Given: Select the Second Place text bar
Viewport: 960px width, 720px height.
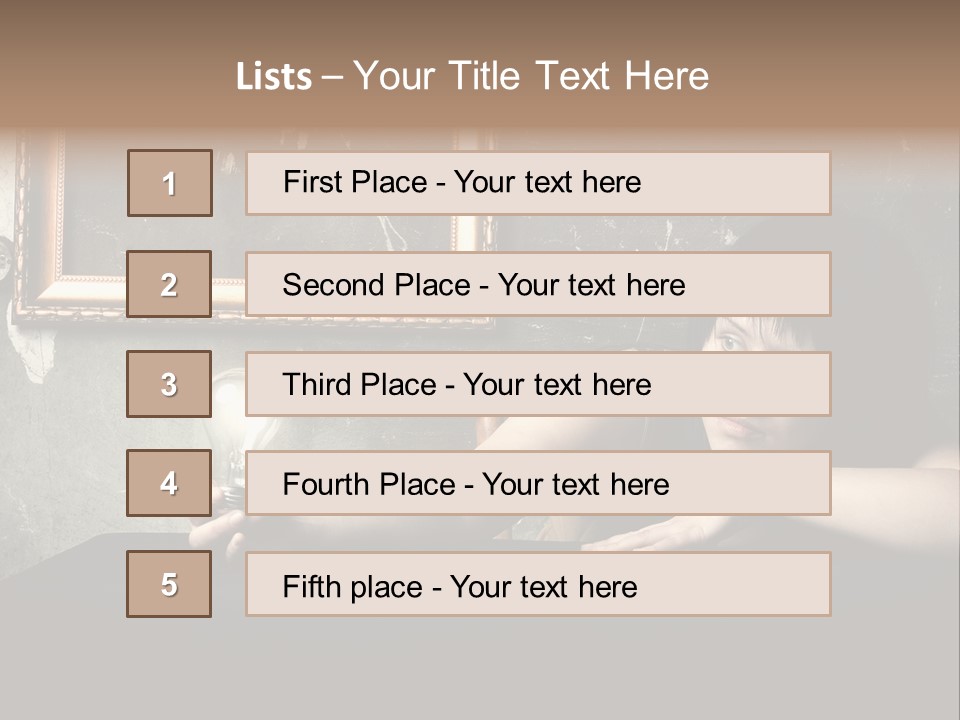Looking at the screenshot, I should (x=538, y=284).
